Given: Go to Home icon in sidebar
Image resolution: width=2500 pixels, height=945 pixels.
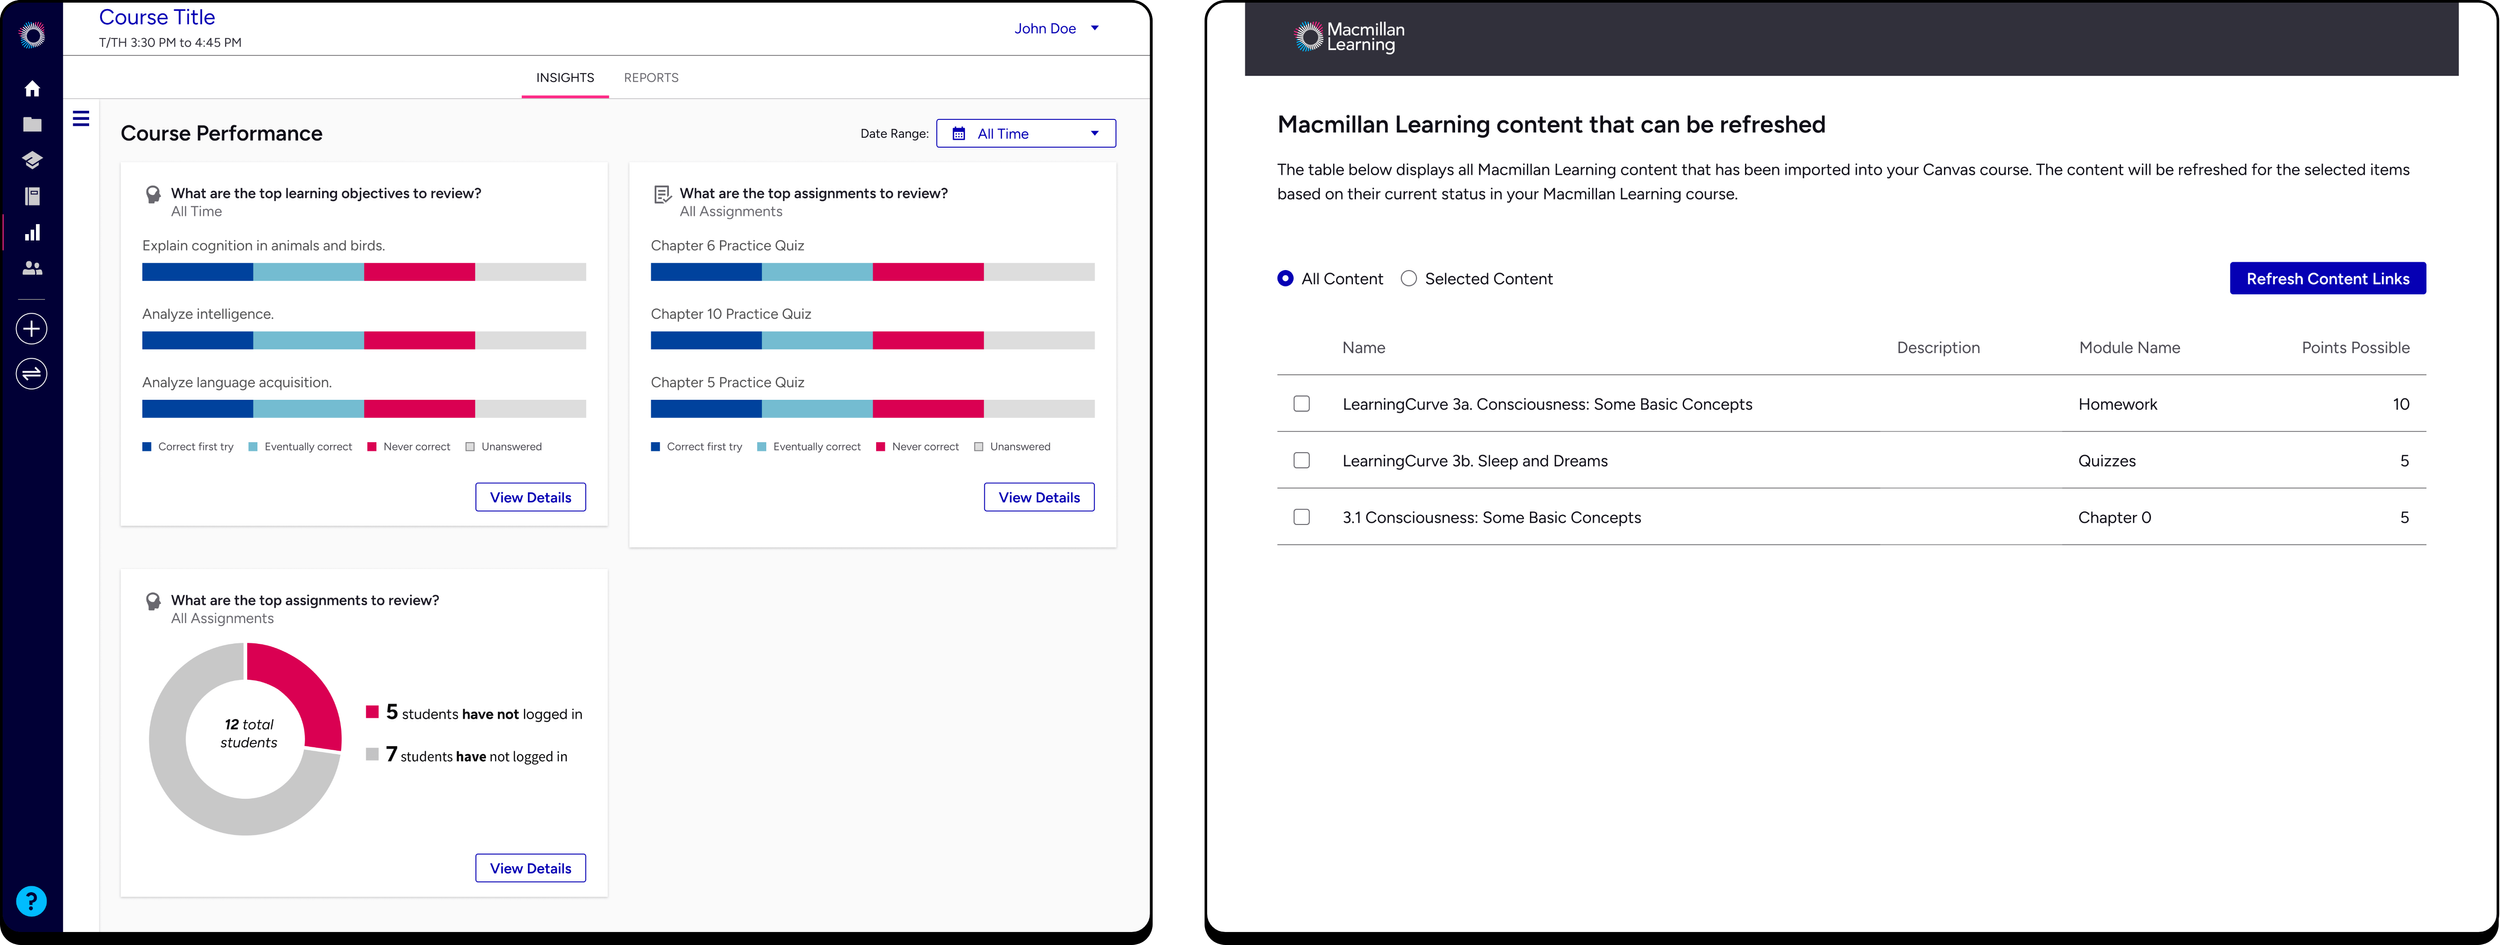Looking at the screenshot, I should click(x=32, y=89).
